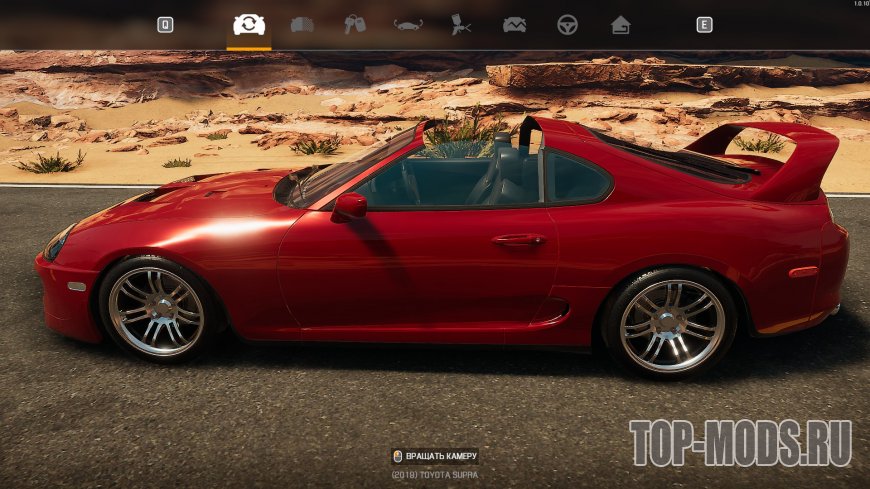Click the TOP-MODS.RU watermark

(740, 443)
